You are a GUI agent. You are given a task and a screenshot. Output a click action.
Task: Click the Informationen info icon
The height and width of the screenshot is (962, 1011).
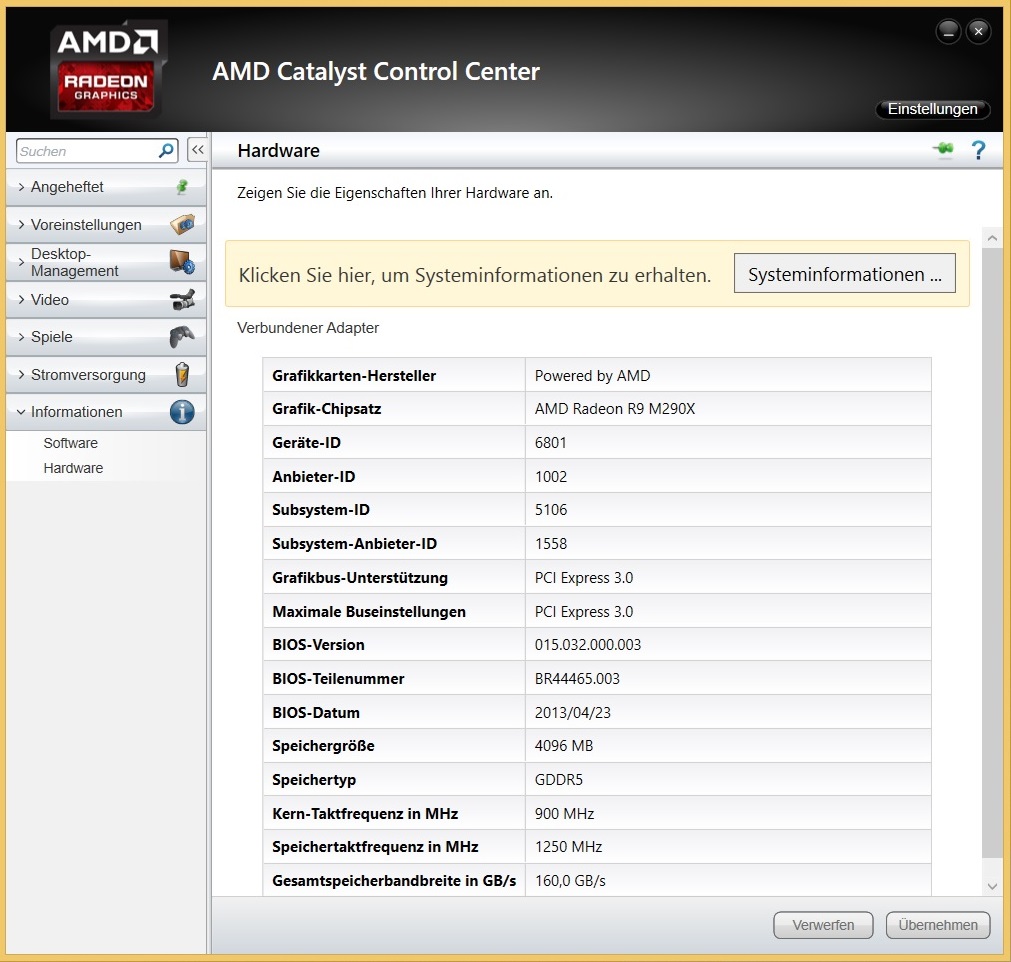182,411
